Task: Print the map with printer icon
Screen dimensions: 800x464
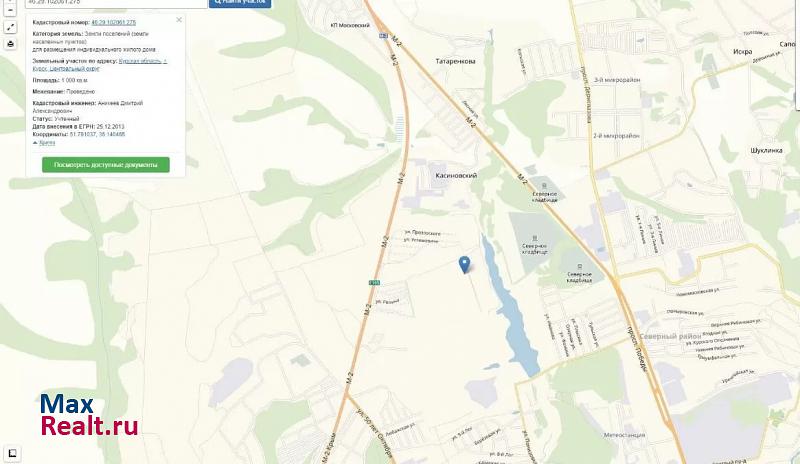Action: [10, 44]
